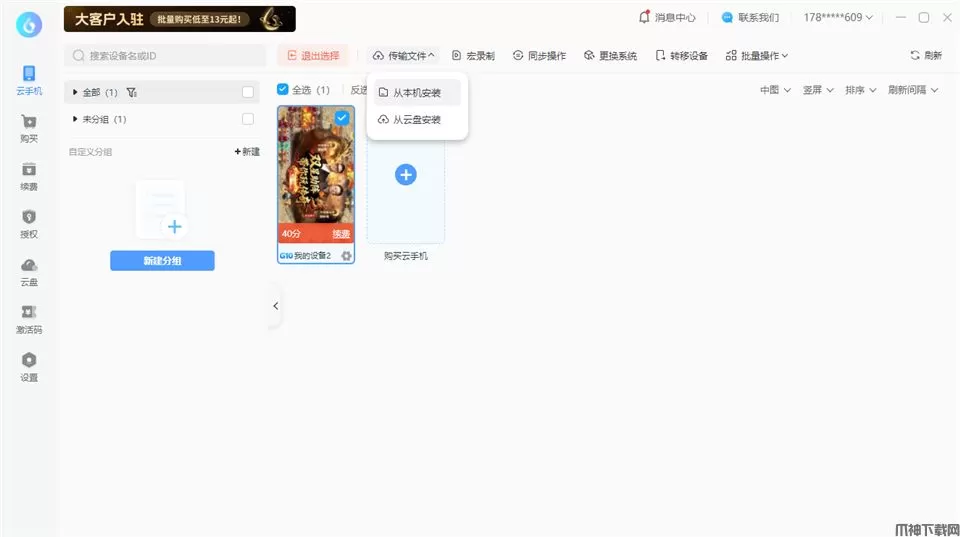The height and width of the screenshot is (537, 960).
Task: Click the 大客户入驻 promotional banner
Action: (179, 19)
